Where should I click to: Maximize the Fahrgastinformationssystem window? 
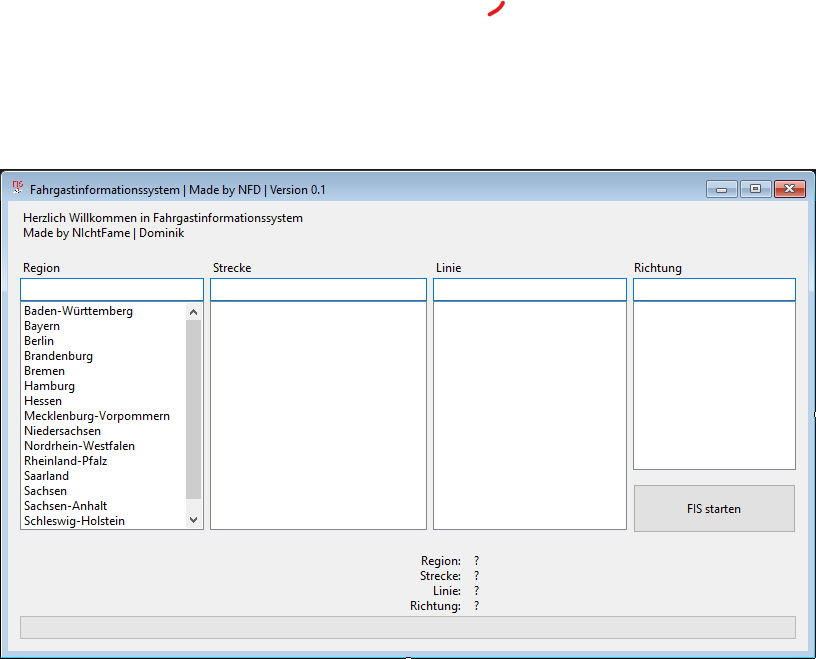755,189
